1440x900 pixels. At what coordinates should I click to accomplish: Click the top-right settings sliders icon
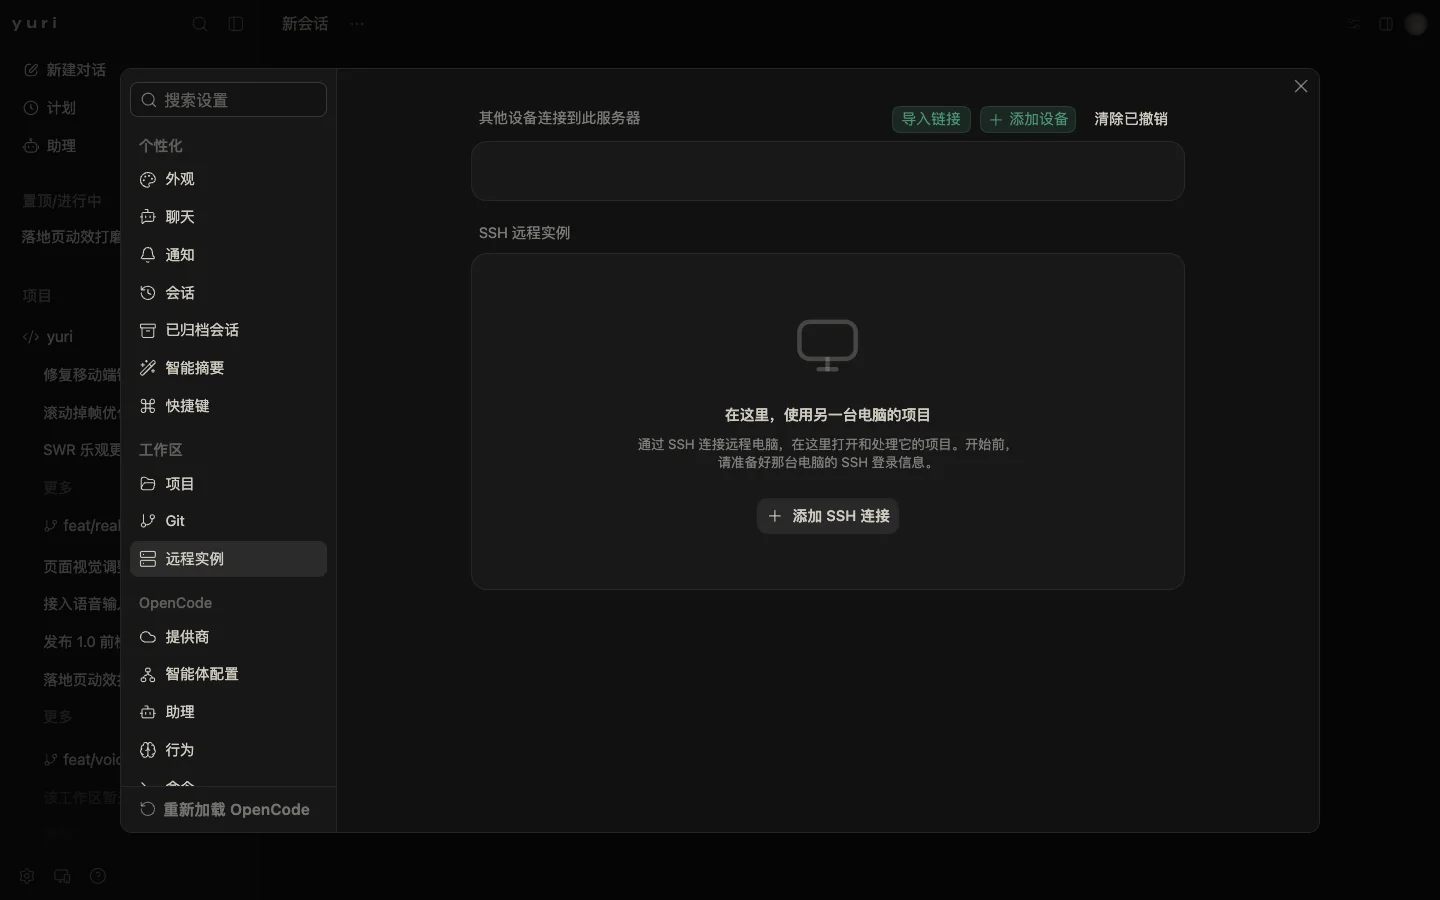1354,24
